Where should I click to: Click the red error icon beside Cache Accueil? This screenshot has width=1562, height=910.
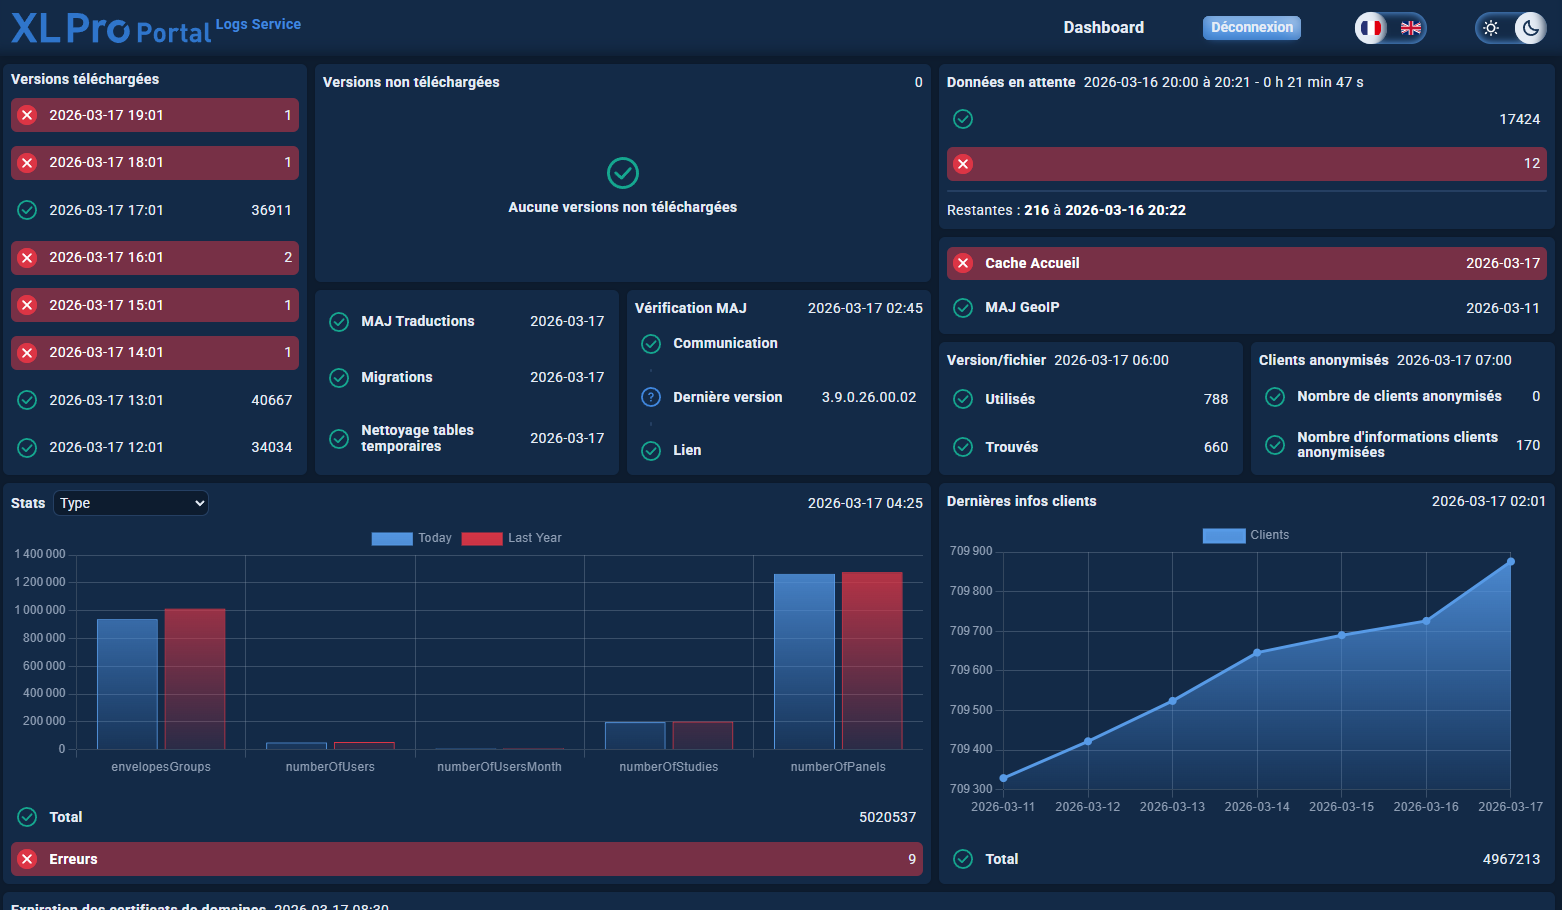(963, 263)
